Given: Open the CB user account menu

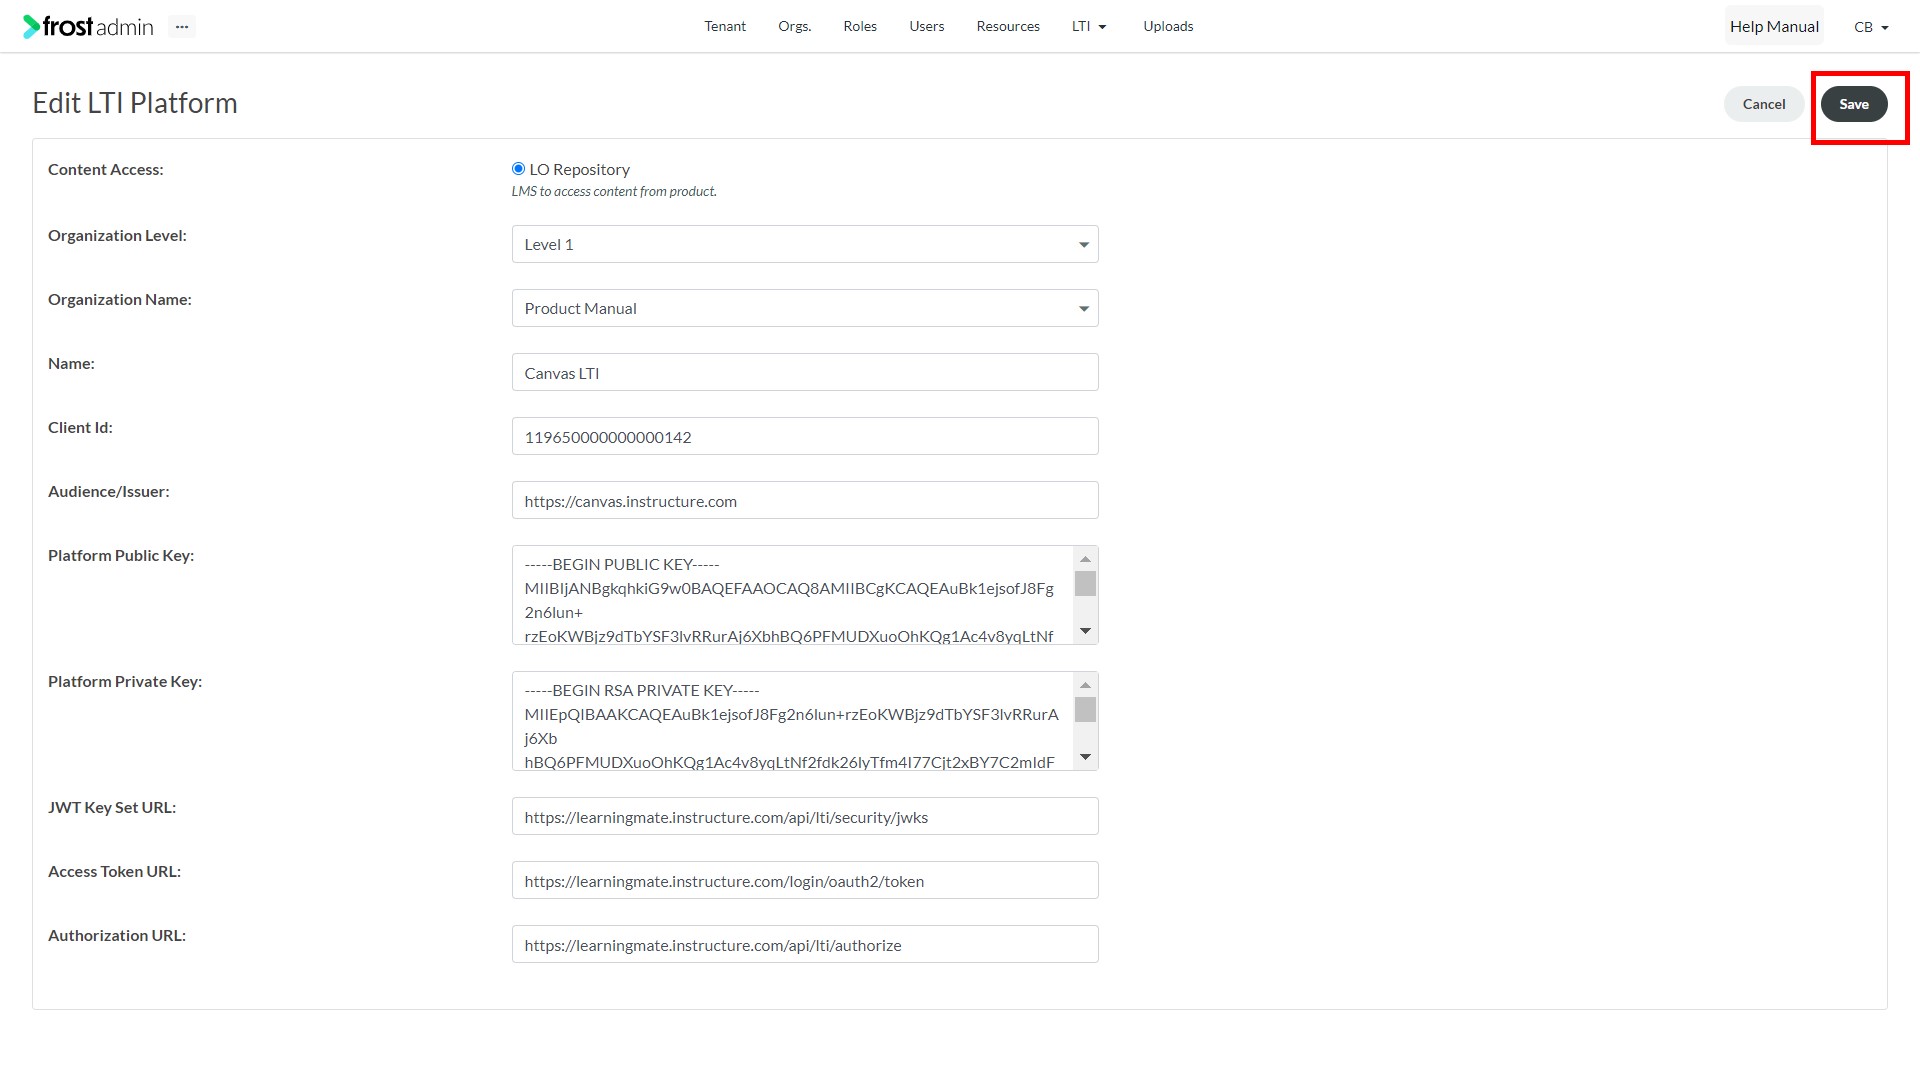Looking at the screenshot, I should pos(1871,27).
